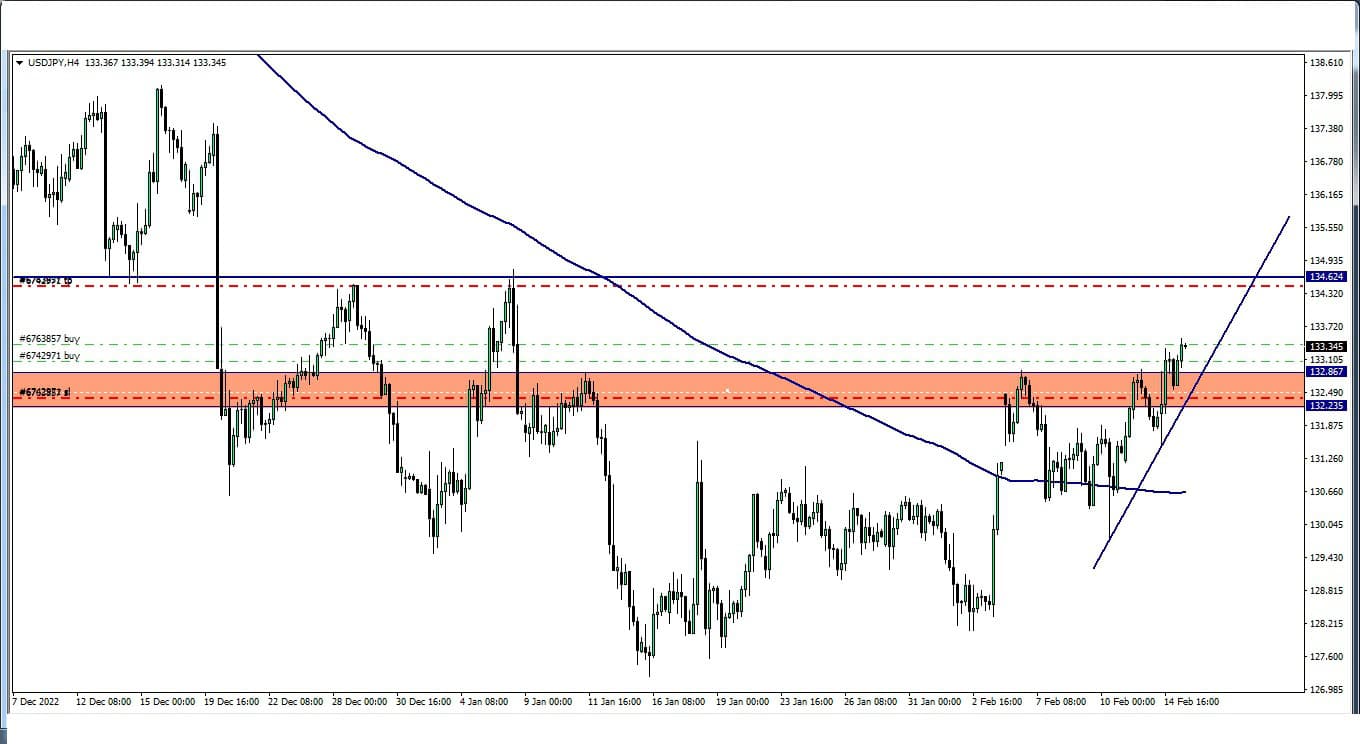The width and height of the screenshot is (1360, 744).
Task: Click the 132.867 rectangle top price tag
Action: point(1326,371)
